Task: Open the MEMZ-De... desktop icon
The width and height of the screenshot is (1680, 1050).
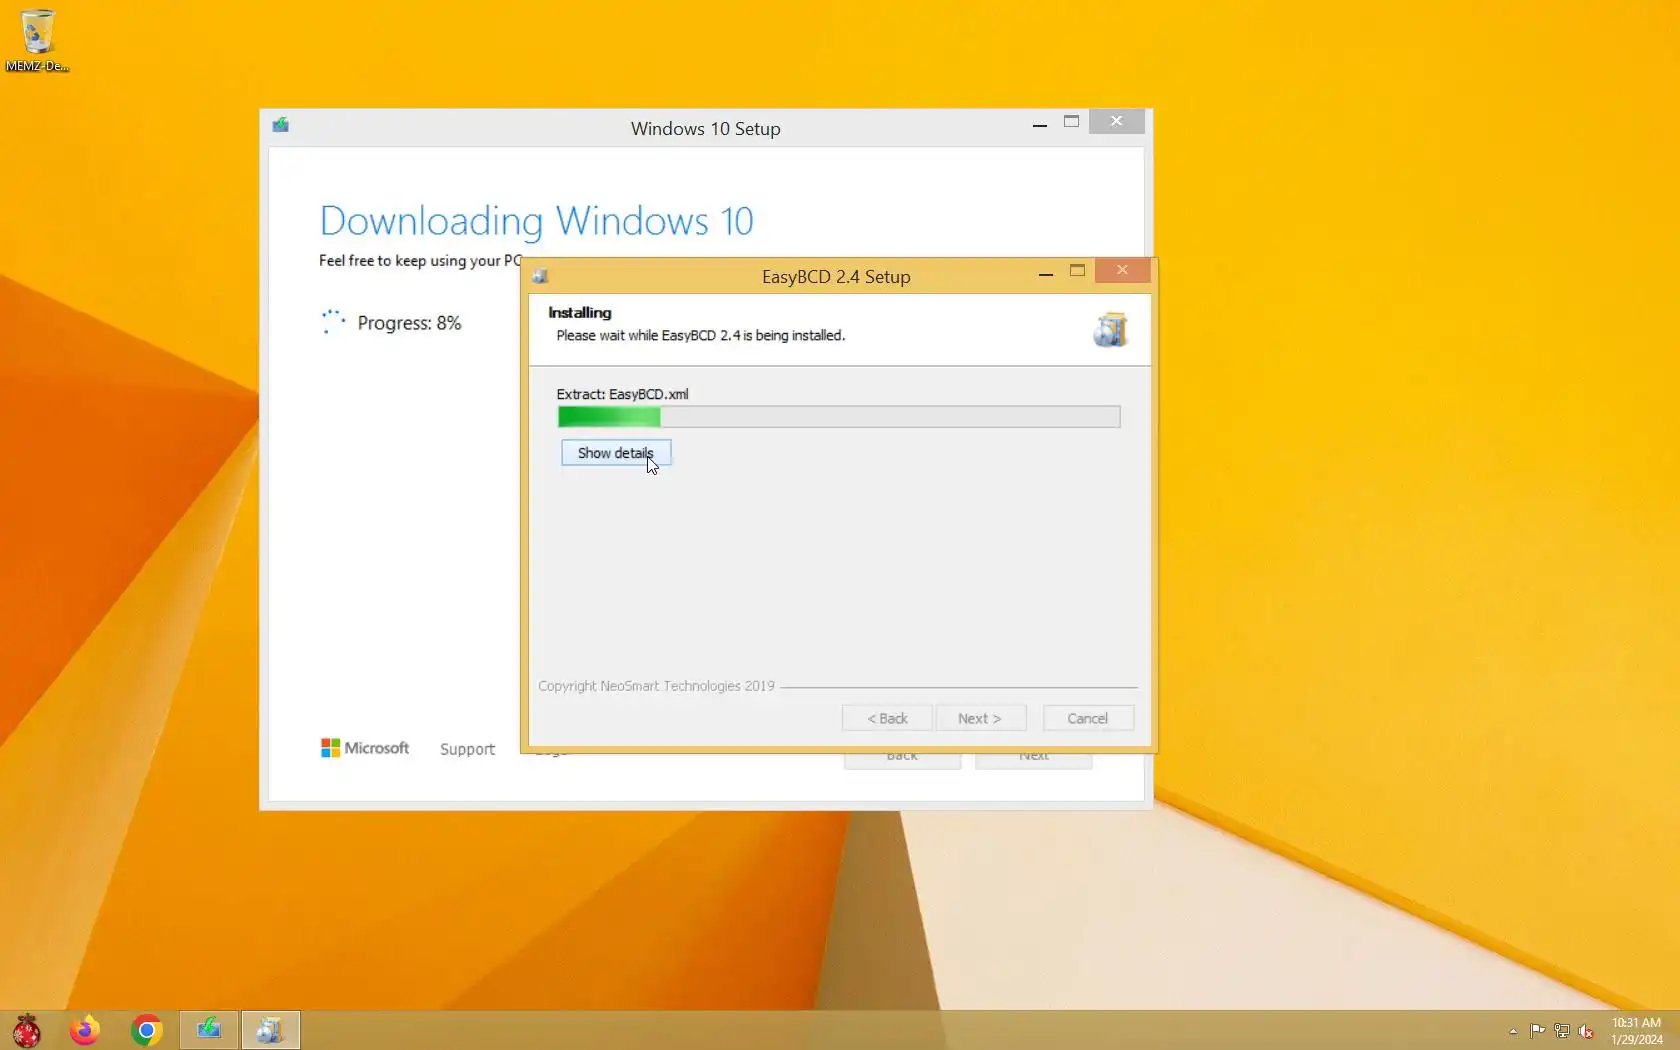Action: (x=37, y=39)
